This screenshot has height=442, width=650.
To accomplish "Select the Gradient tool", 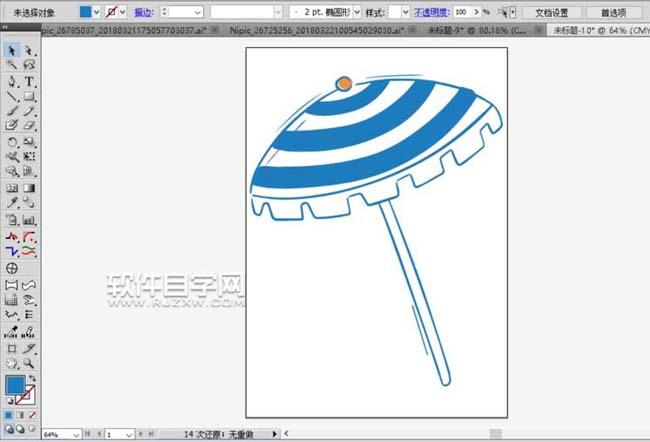I will (30, 187).
